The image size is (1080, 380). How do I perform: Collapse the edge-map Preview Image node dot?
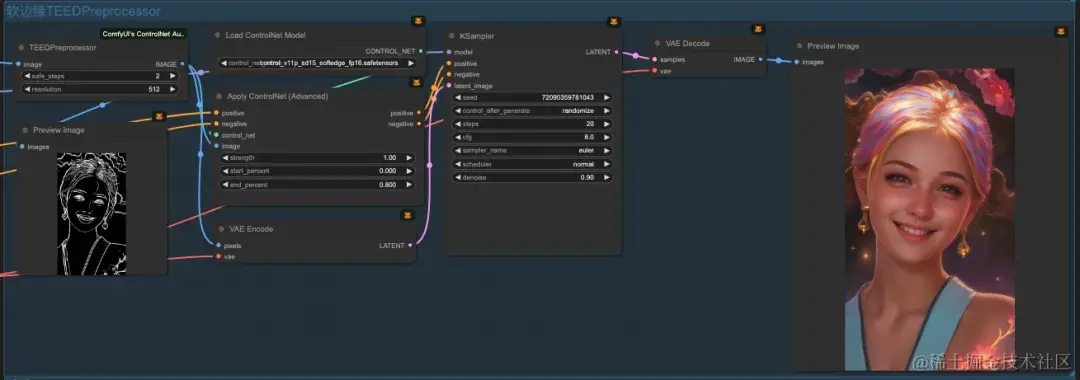click(x=25, y=130)
